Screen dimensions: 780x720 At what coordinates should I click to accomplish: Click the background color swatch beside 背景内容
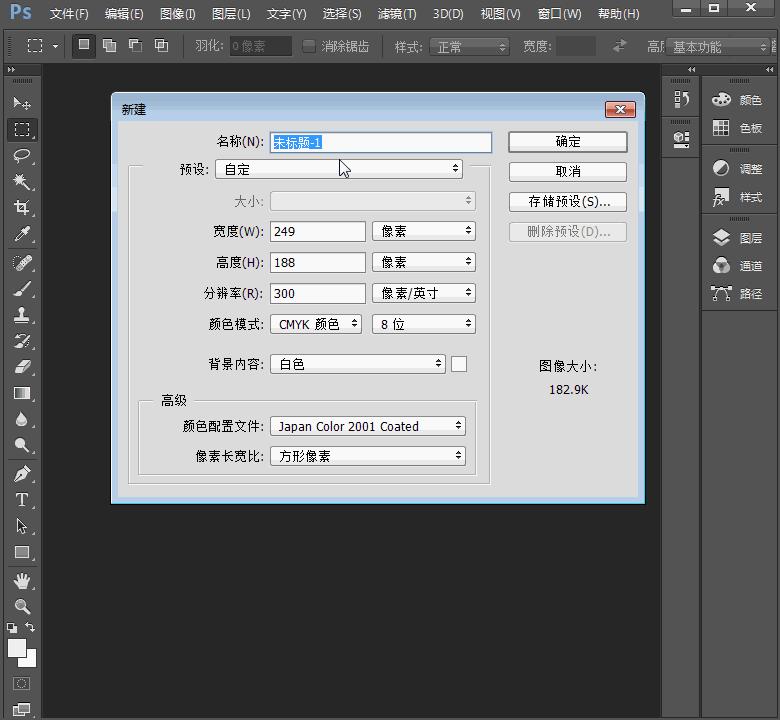pyautogui.click(x=459, y=364)
